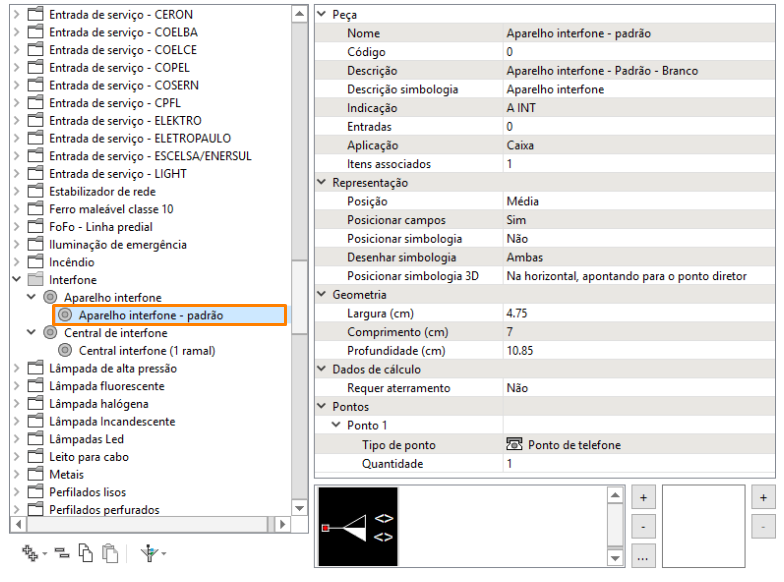Click the Nome value 'Aparelho interfone - padrão'
The width and height of the screenshot is (784, 582).
[578, 33]
